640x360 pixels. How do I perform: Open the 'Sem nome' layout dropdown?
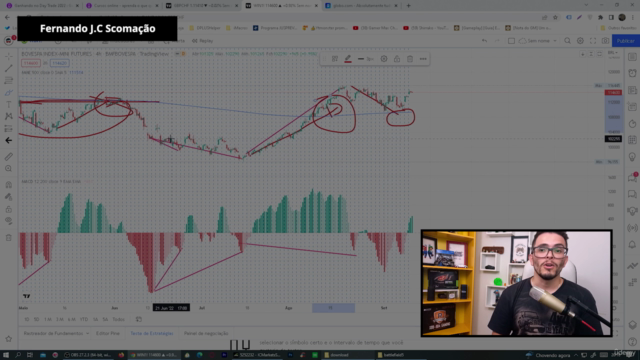pos(538,41)
